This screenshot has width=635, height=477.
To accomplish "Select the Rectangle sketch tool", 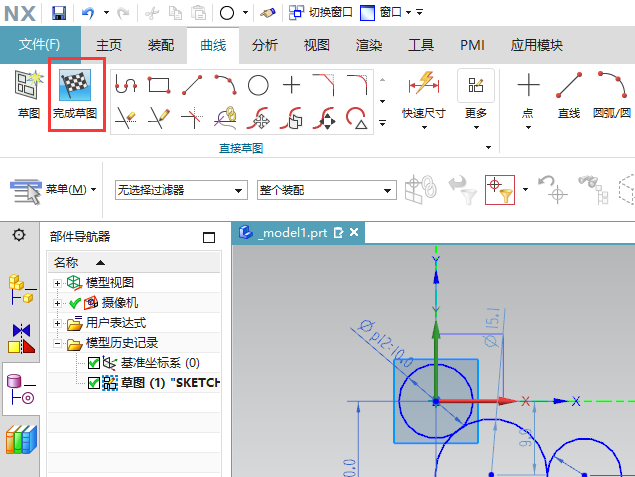I will coord(158,85).
